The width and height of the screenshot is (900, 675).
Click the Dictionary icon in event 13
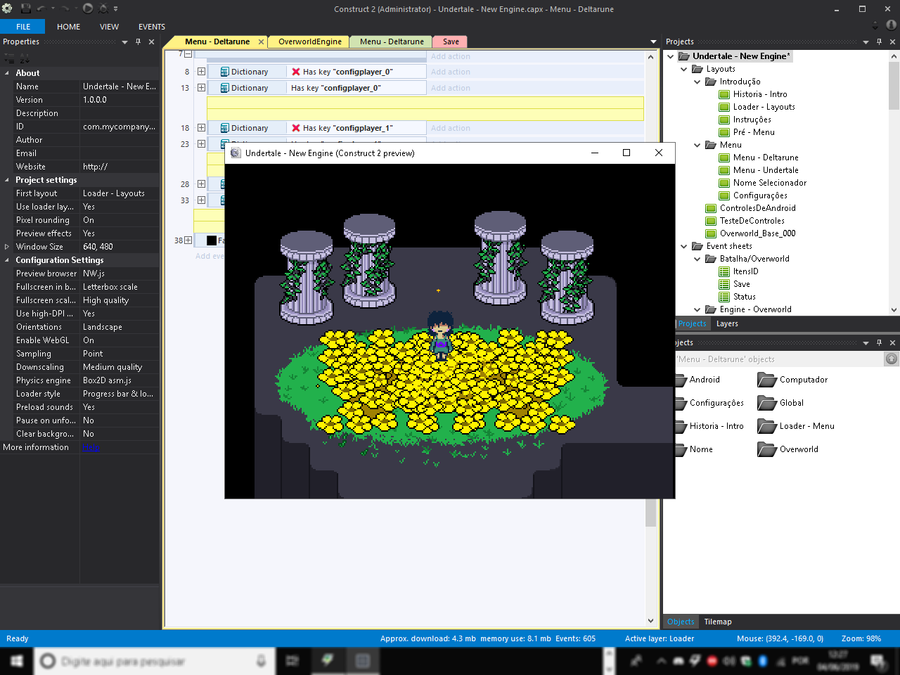225,88
